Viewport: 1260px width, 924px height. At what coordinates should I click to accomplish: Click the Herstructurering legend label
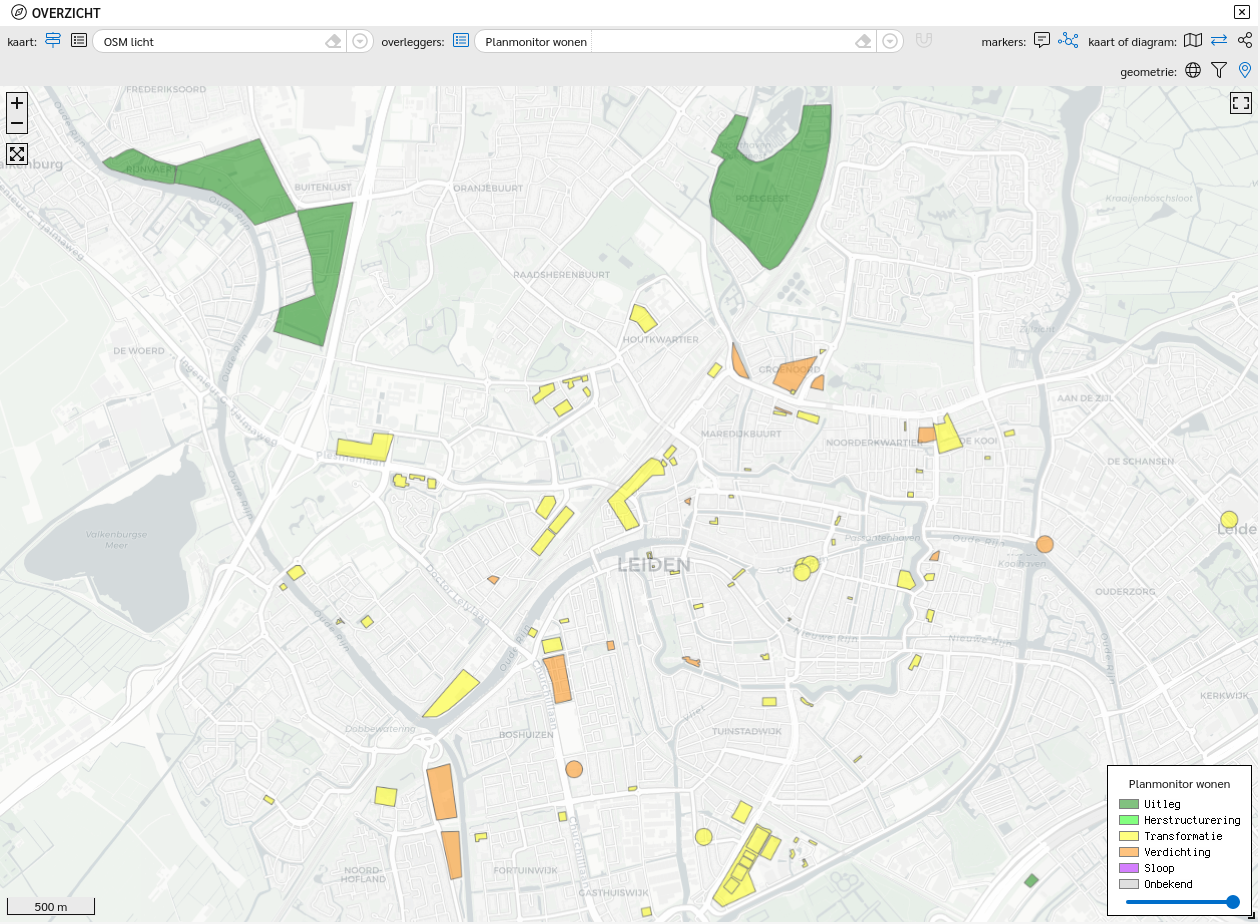[1192, 820]
